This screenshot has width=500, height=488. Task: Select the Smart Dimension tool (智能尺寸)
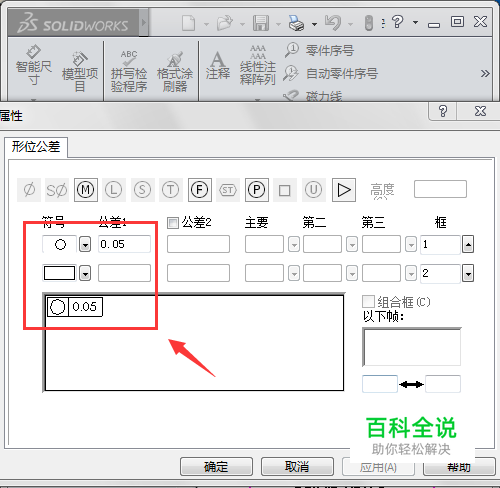point(33,65)
